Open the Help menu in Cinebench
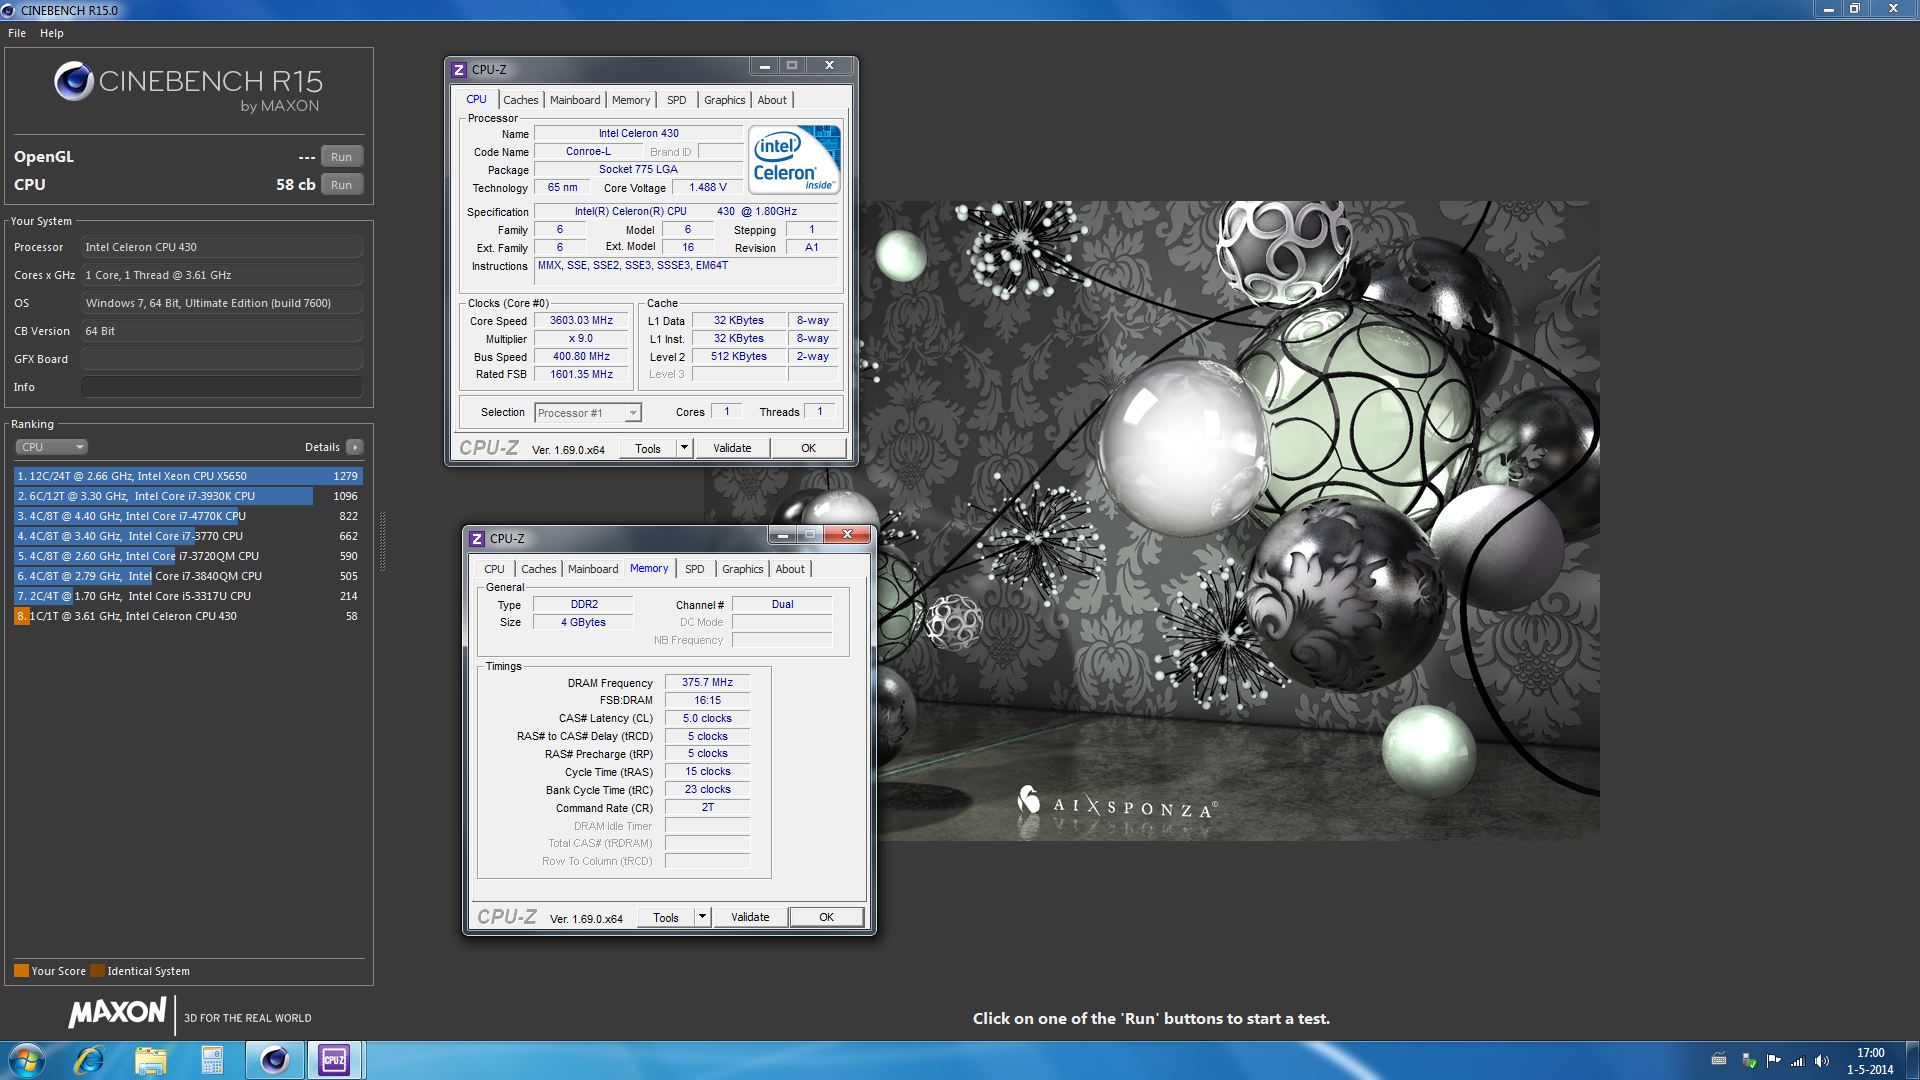The width and height of the screenshot is (1920, 1080). (52, 33)
